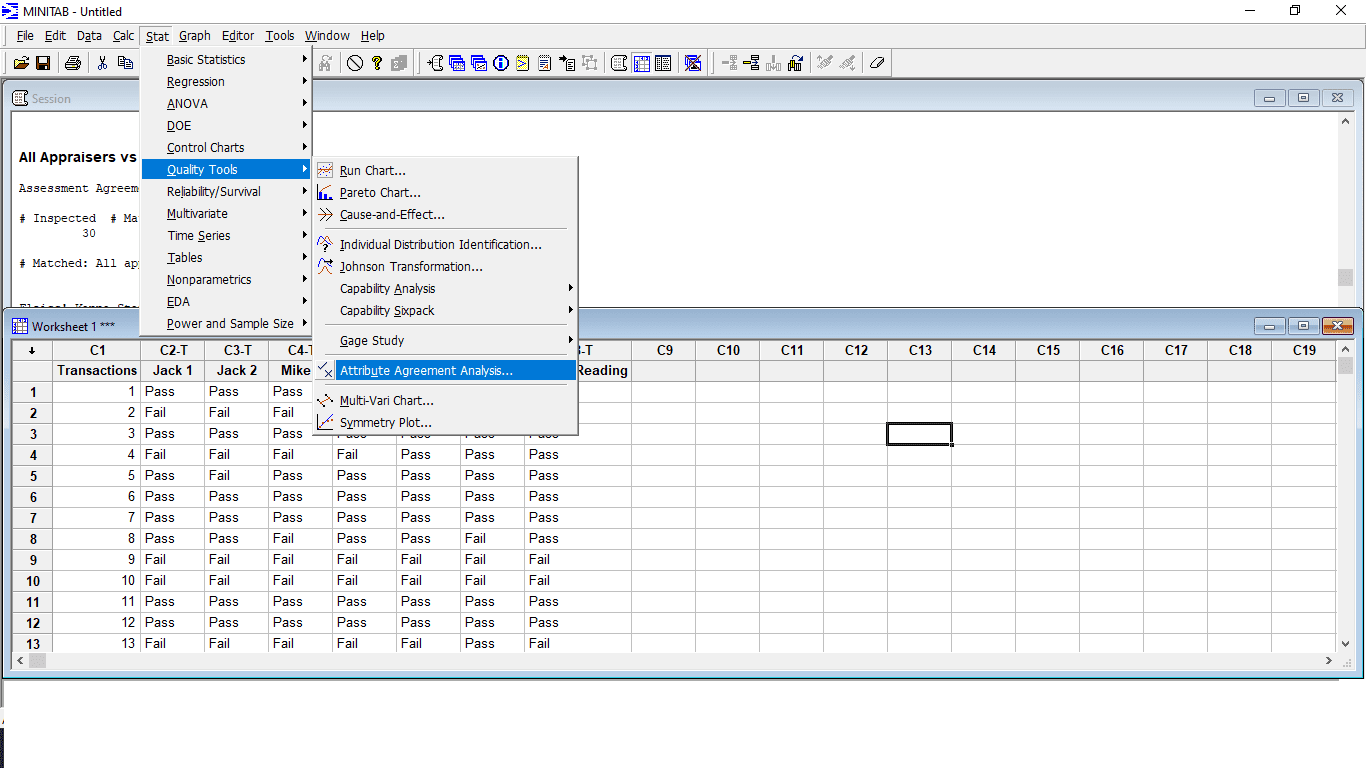Click the Open Project folder icon
1366x768 pixels.
click(21, 63)
